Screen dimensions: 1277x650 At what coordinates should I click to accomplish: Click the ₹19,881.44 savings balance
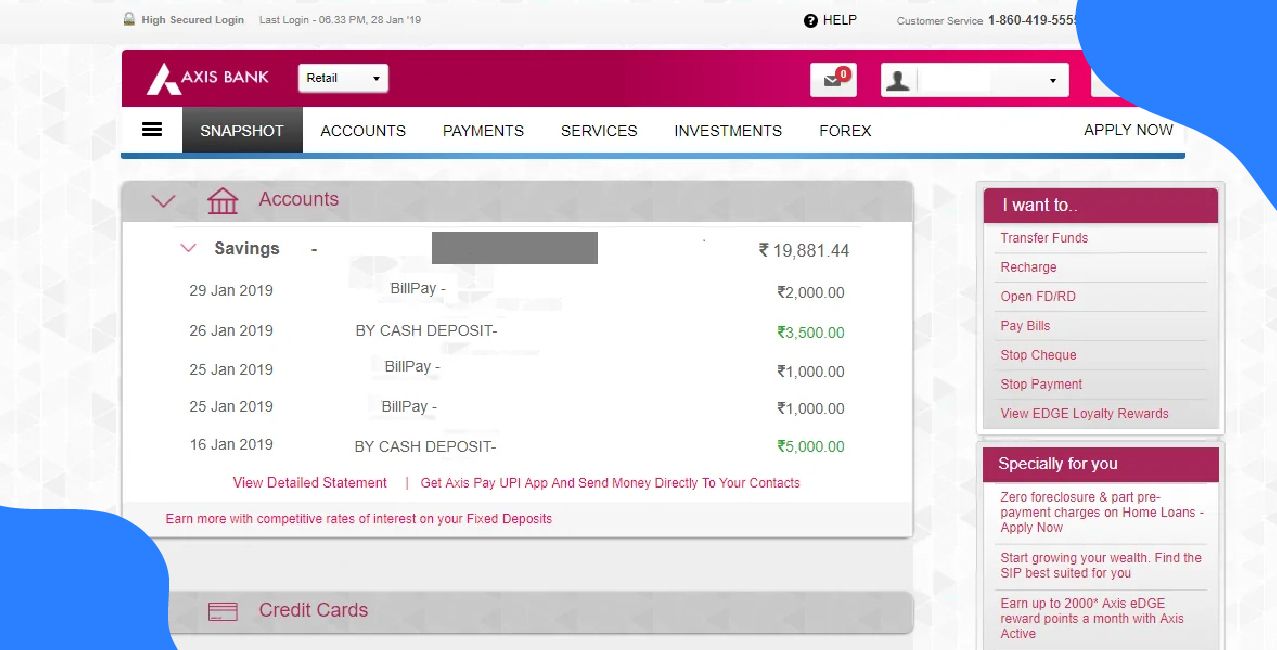[805, 251]
